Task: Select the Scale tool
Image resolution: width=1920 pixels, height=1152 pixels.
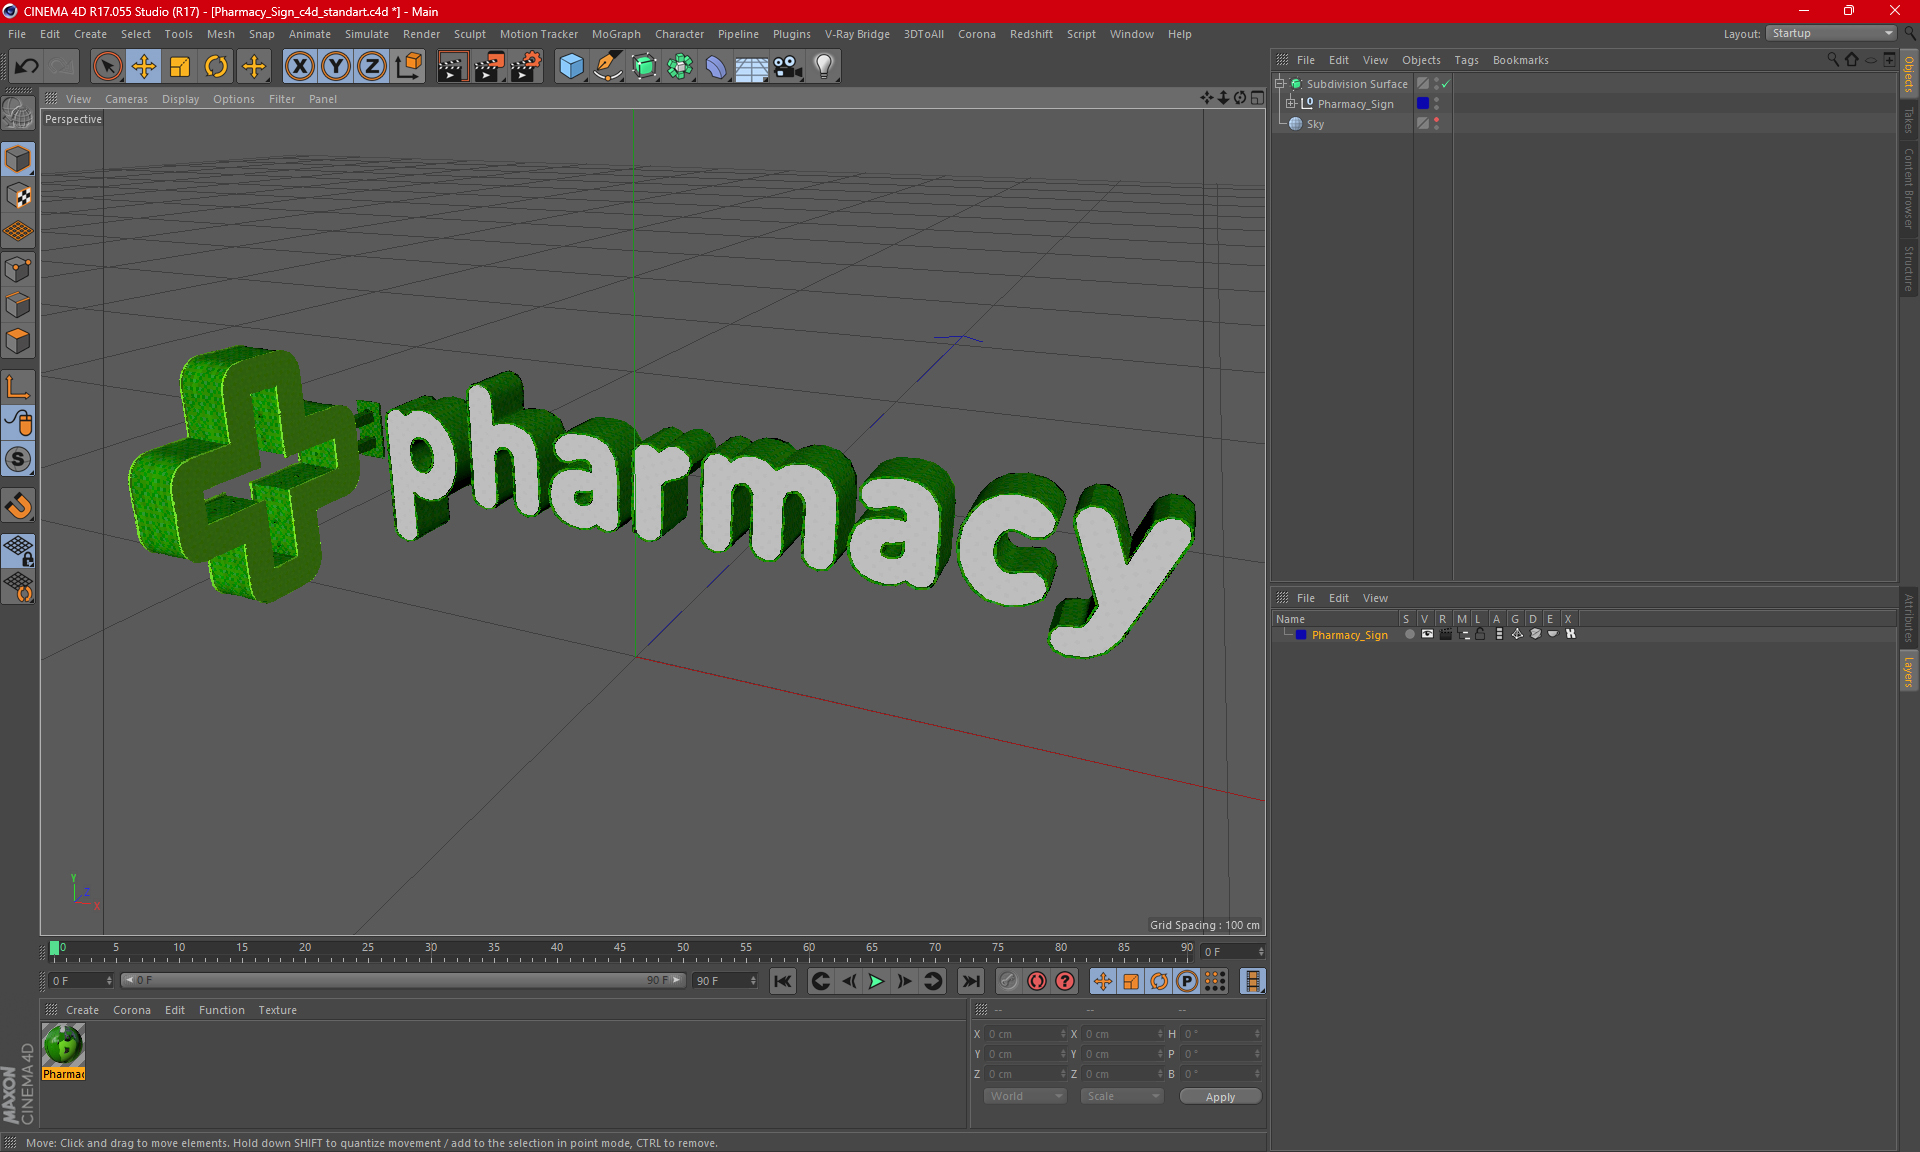Action: click(180, 67)
